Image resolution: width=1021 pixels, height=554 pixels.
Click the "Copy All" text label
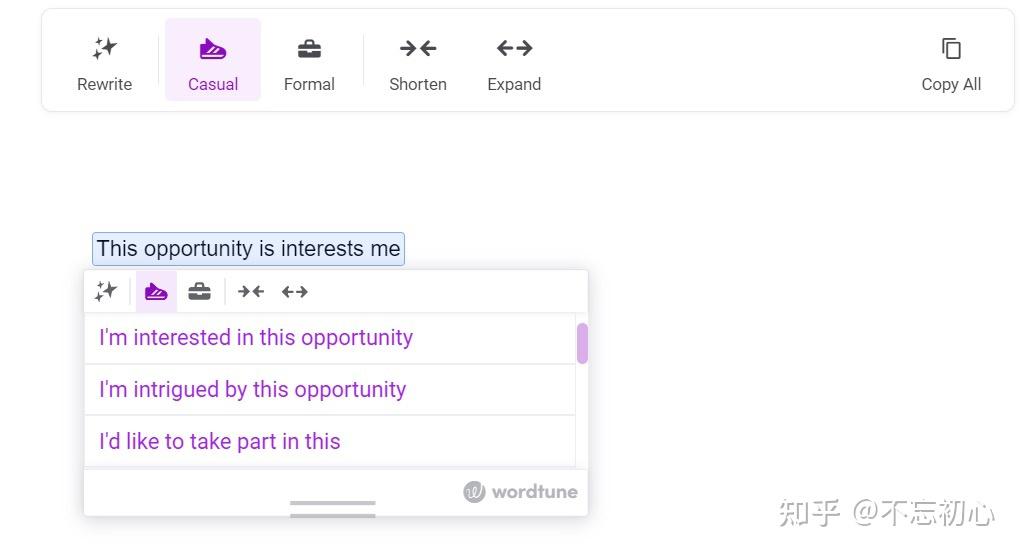951,84
